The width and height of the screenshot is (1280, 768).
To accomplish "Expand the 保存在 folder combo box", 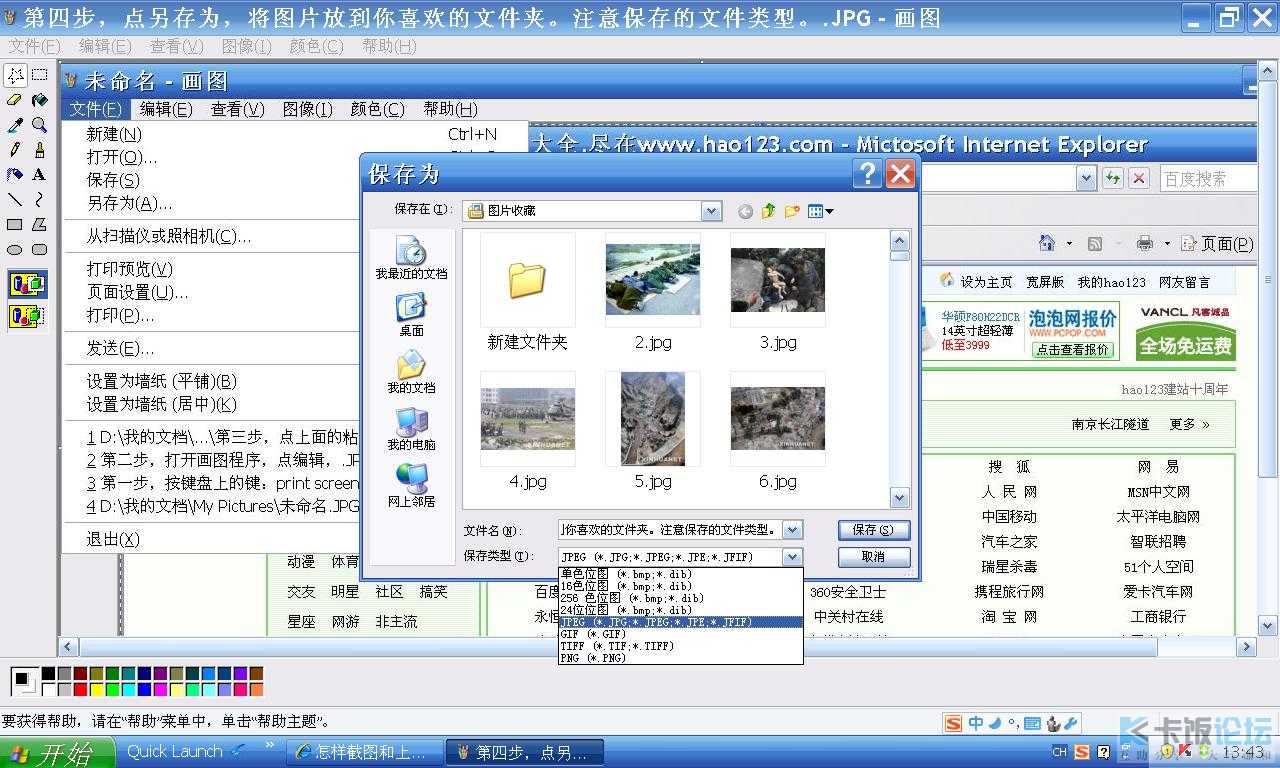I will (711, 211).
